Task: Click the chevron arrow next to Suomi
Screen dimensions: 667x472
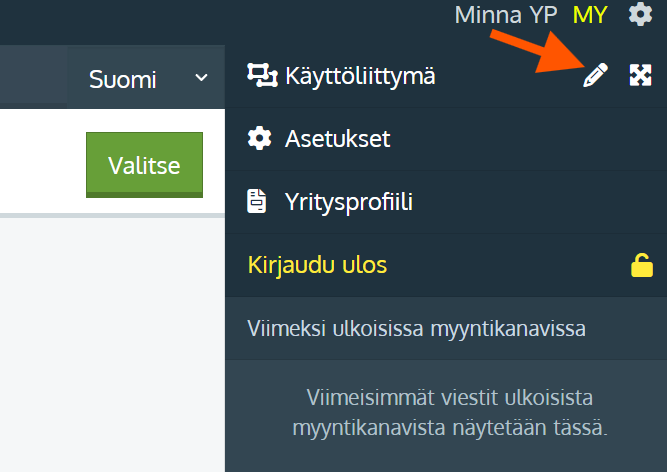Action: click(x=201, y=78)
